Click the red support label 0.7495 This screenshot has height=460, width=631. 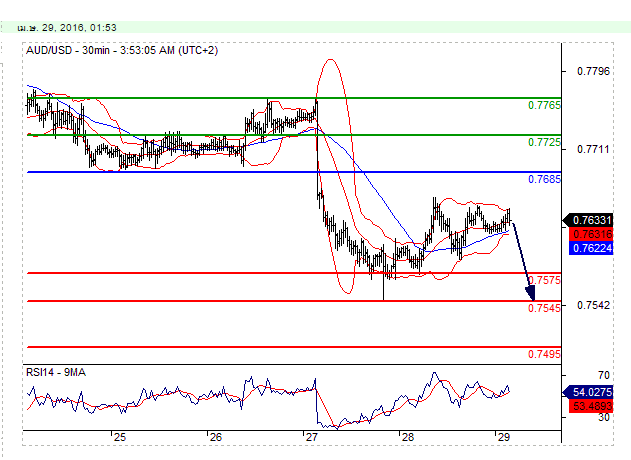pos(544,354)
